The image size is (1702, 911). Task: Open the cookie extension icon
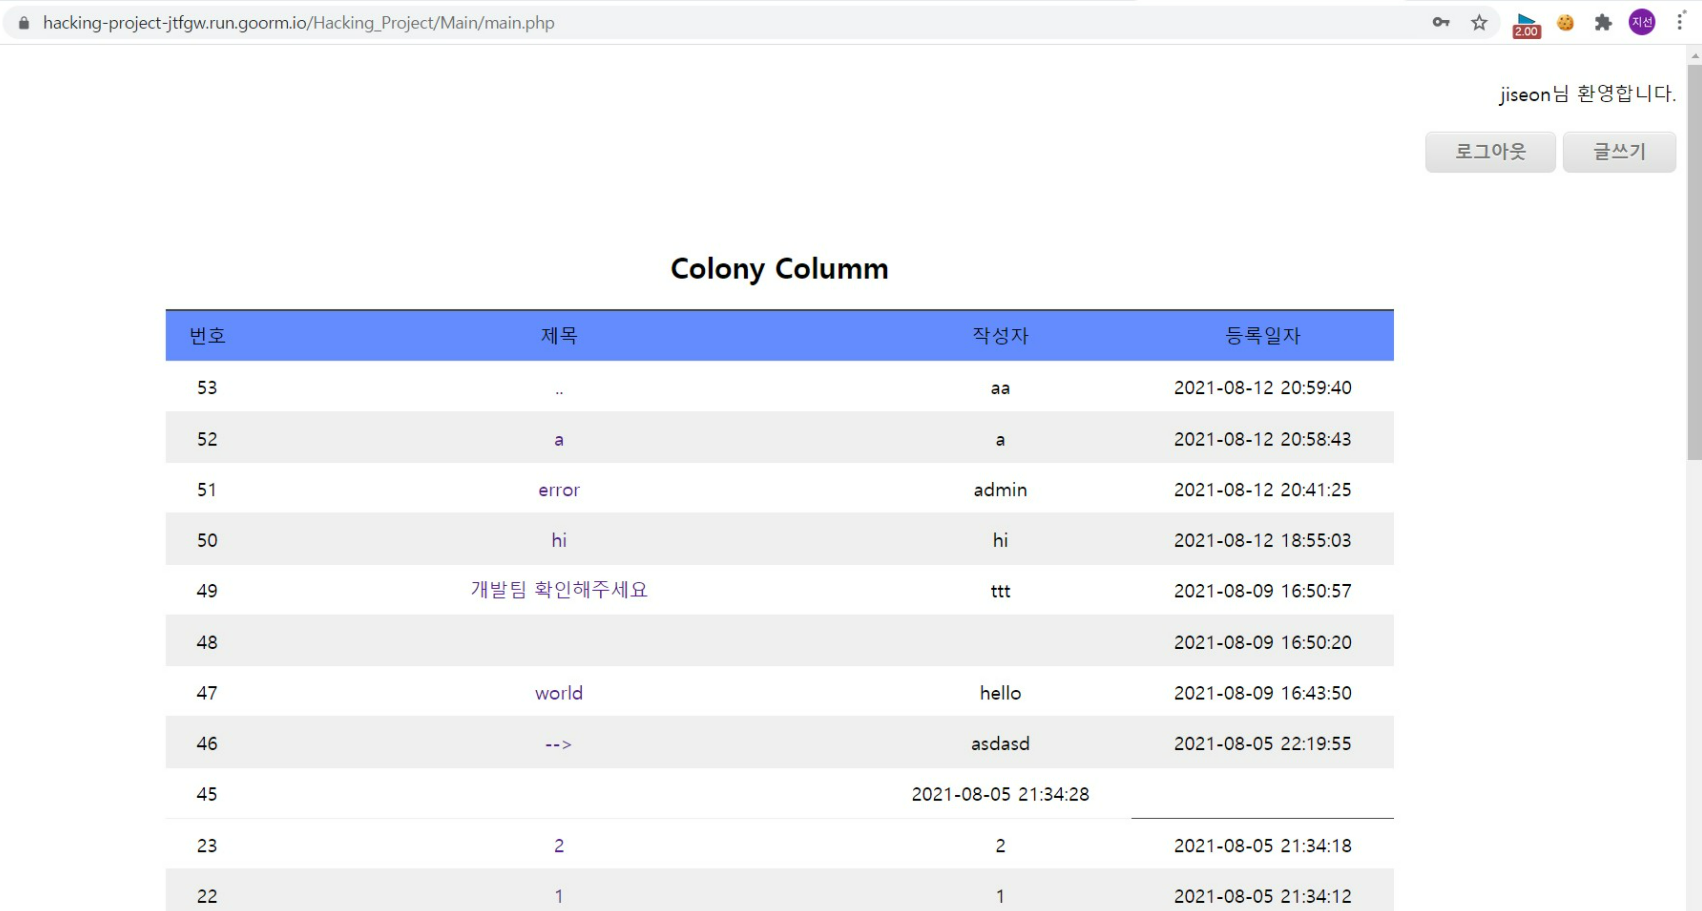(x=1566, y=22)
